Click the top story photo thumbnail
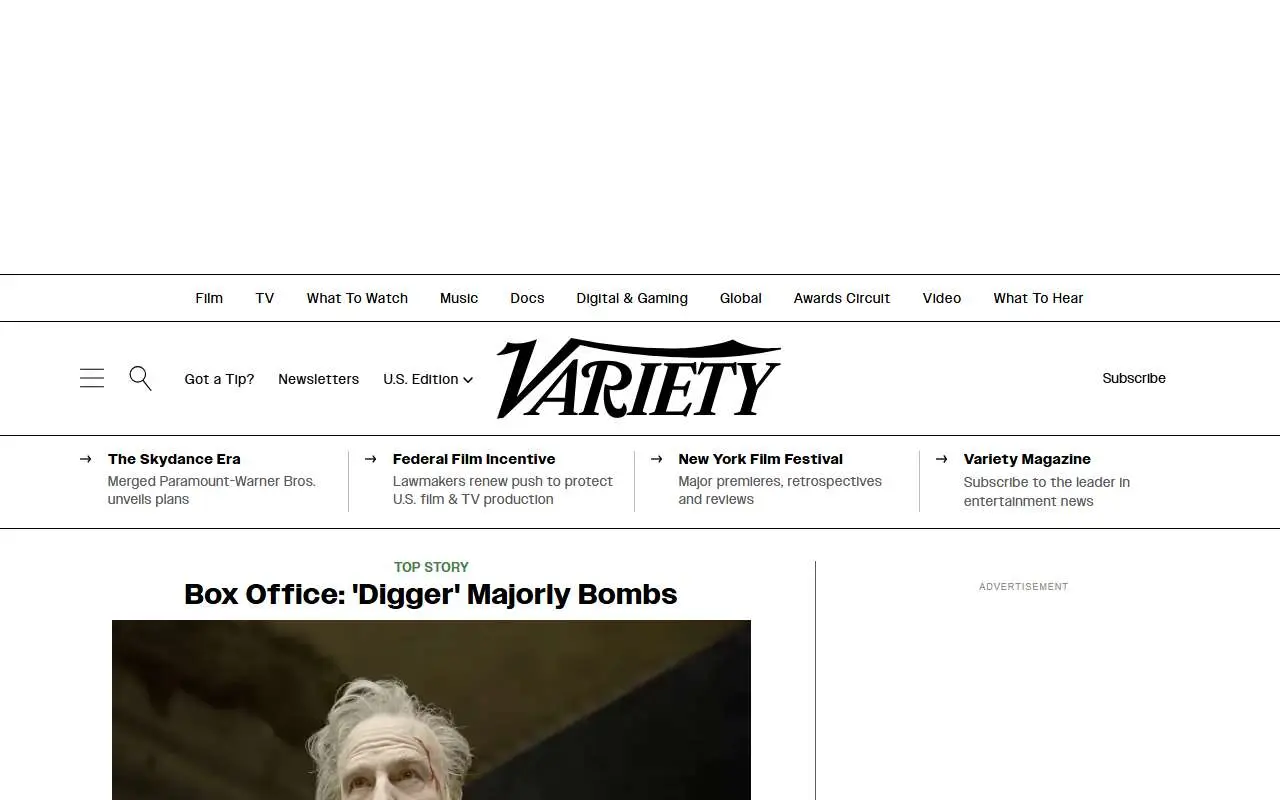 coord(431,710)
